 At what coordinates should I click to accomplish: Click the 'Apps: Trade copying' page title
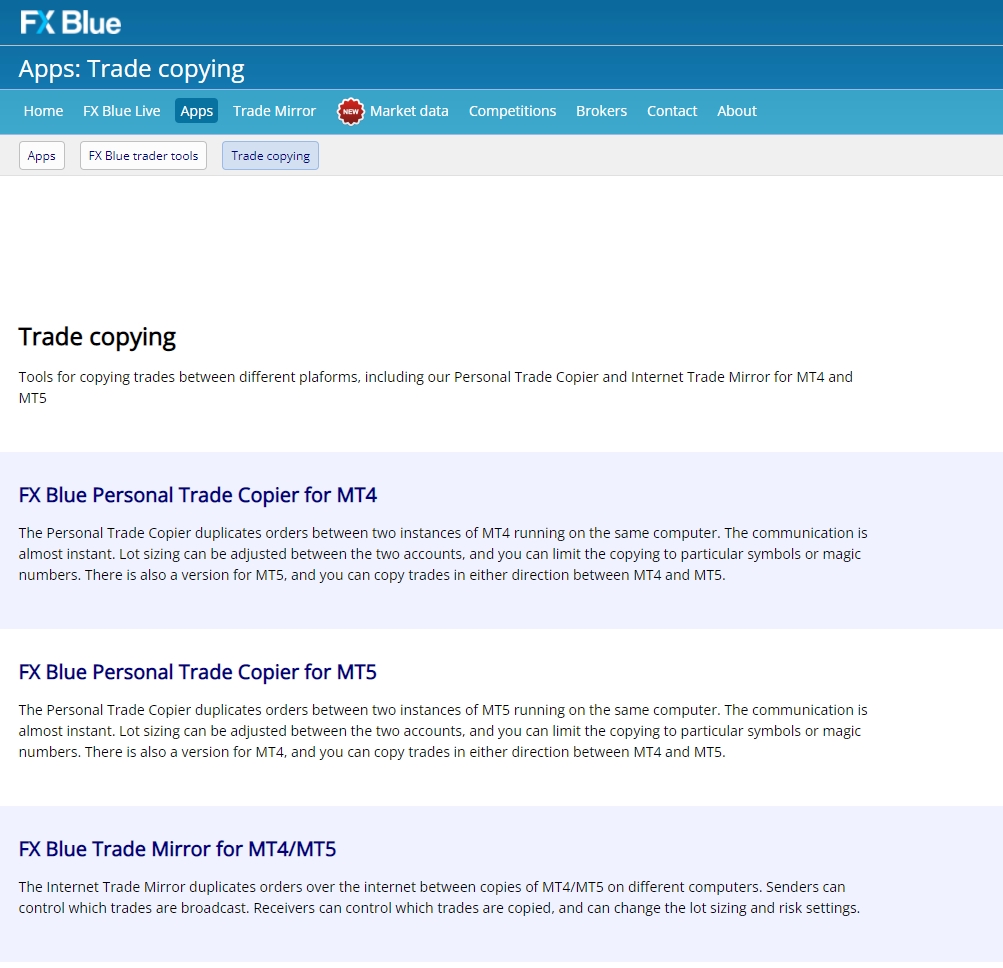click(x=132, y=68)
